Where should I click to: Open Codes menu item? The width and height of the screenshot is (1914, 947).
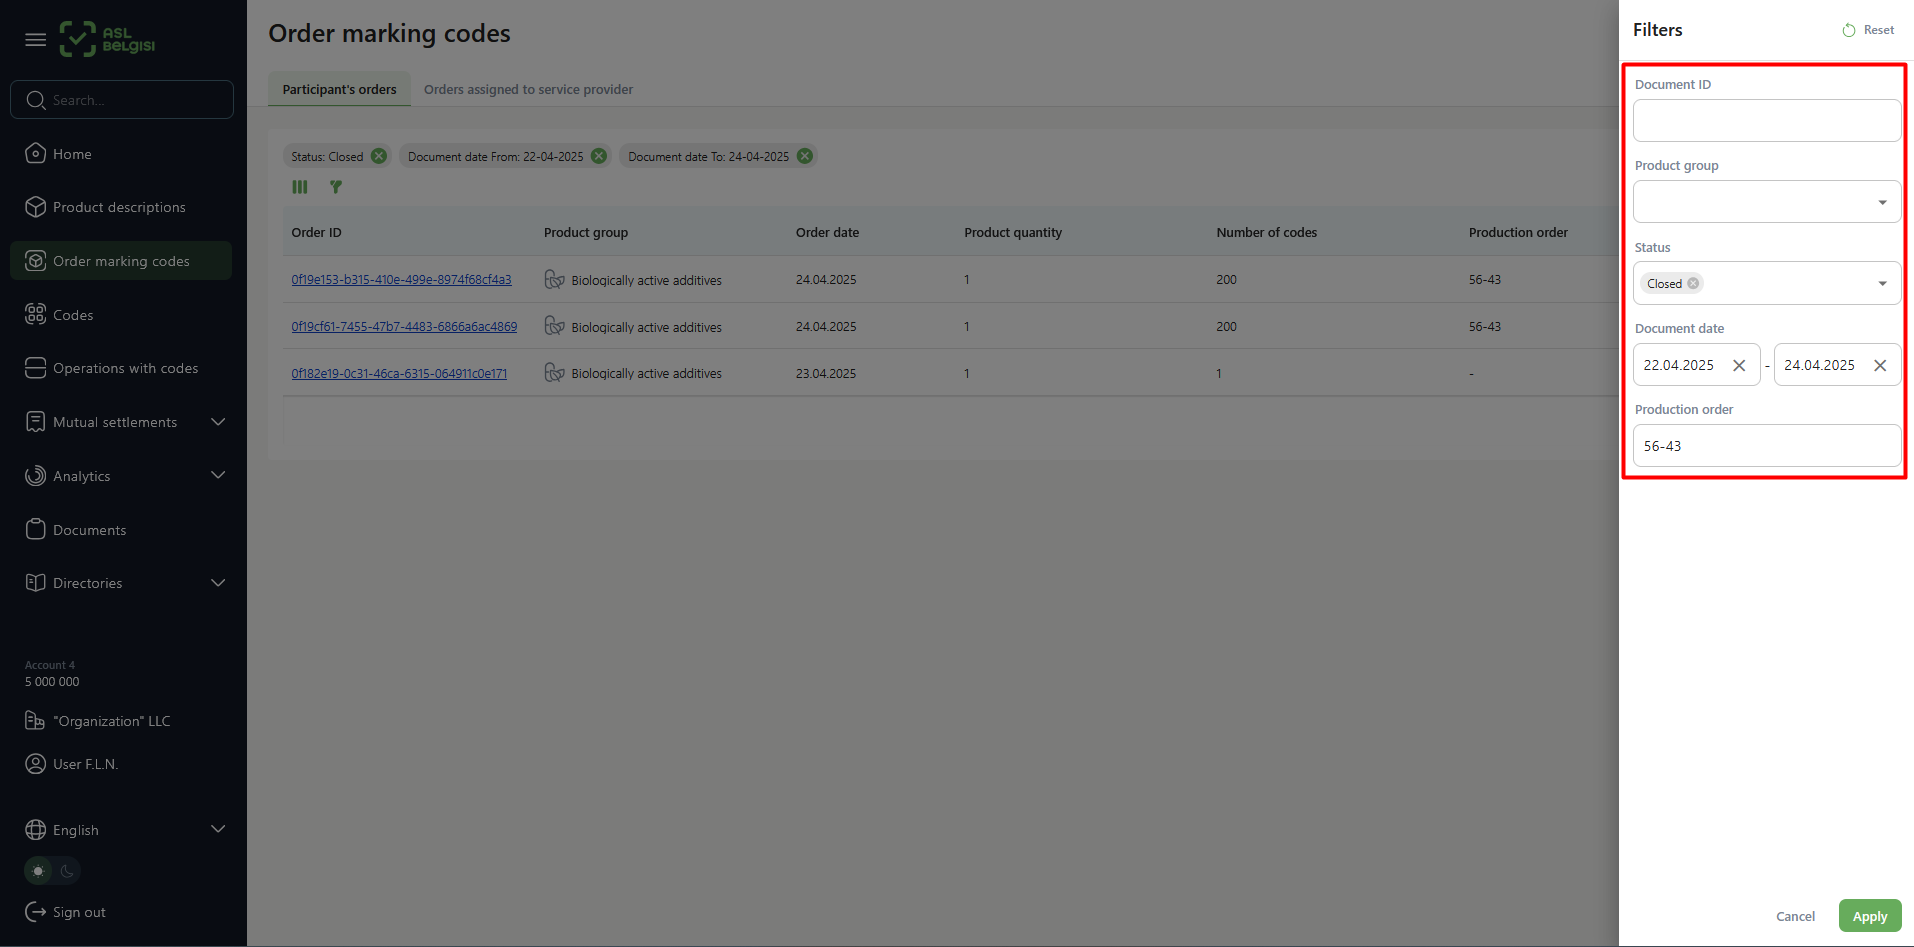pos(121,314)
